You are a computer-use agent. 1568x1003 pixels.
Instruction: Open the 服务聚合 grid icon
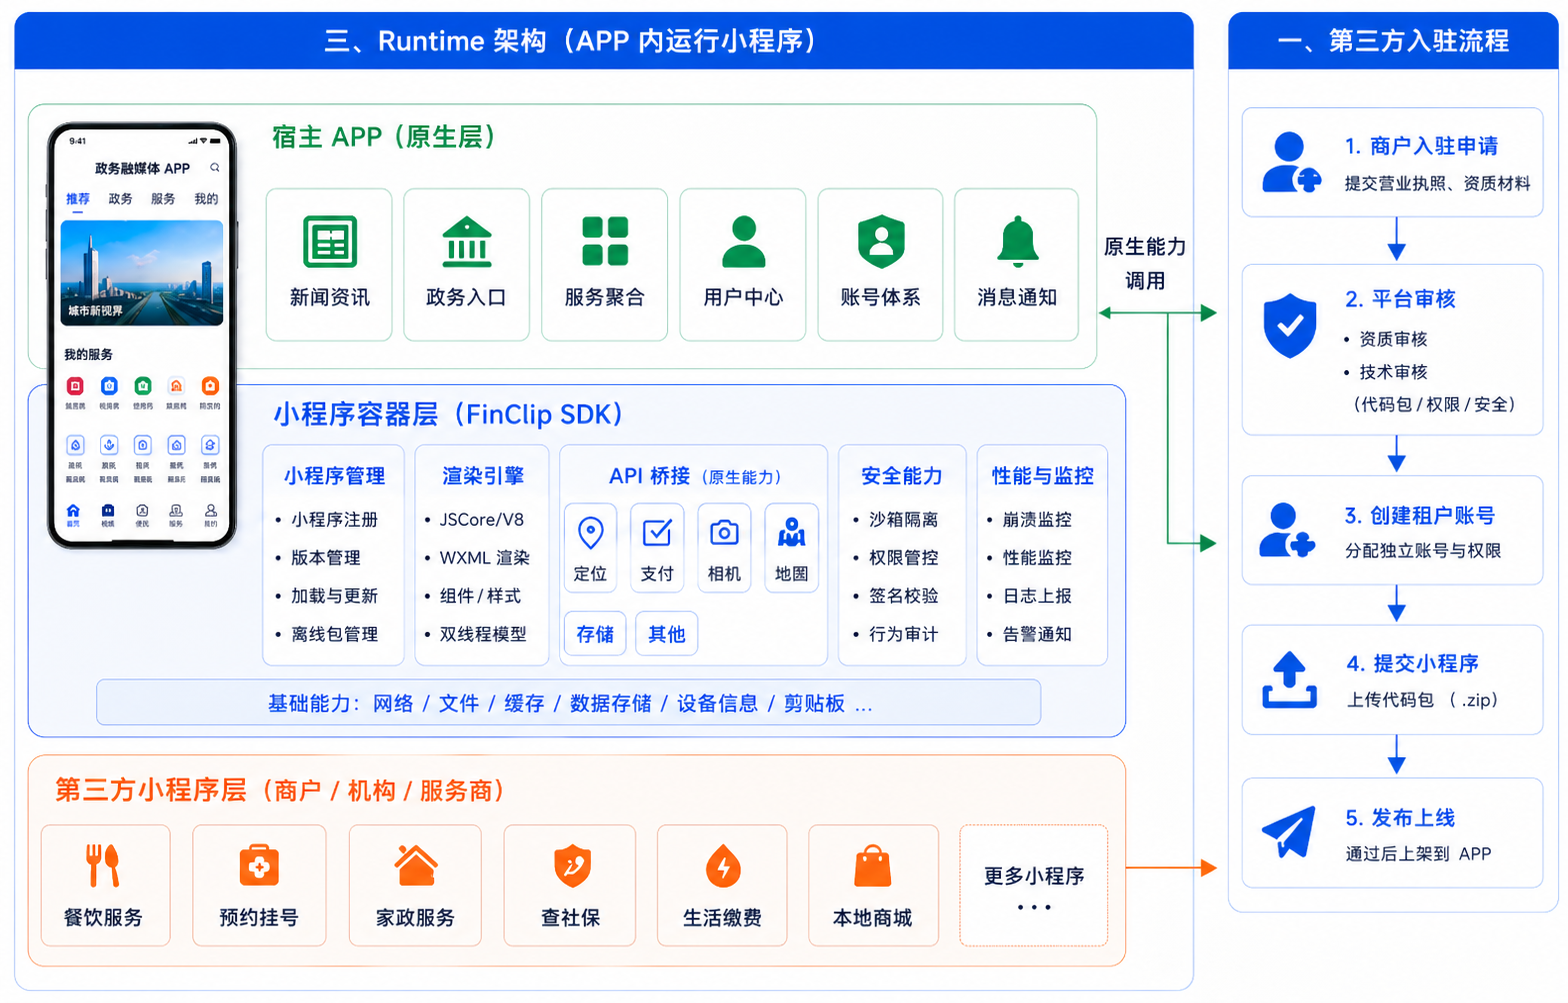(x=604, y=242)
